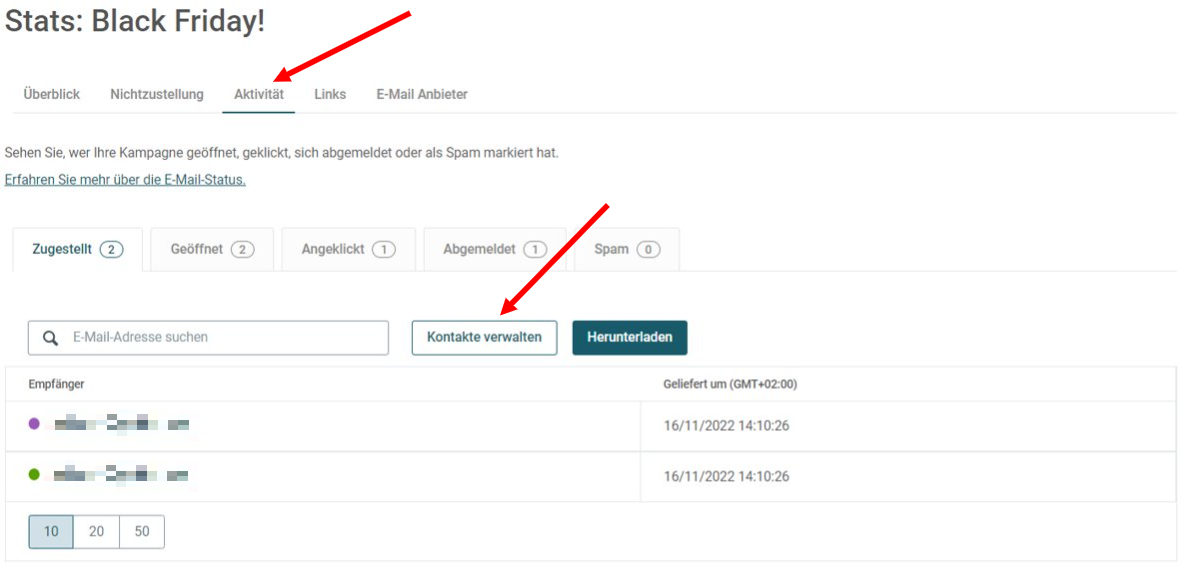Viewport: 1183px width, 568px height.
Task: Set page size to 50
Action: [x=142, y=532]
